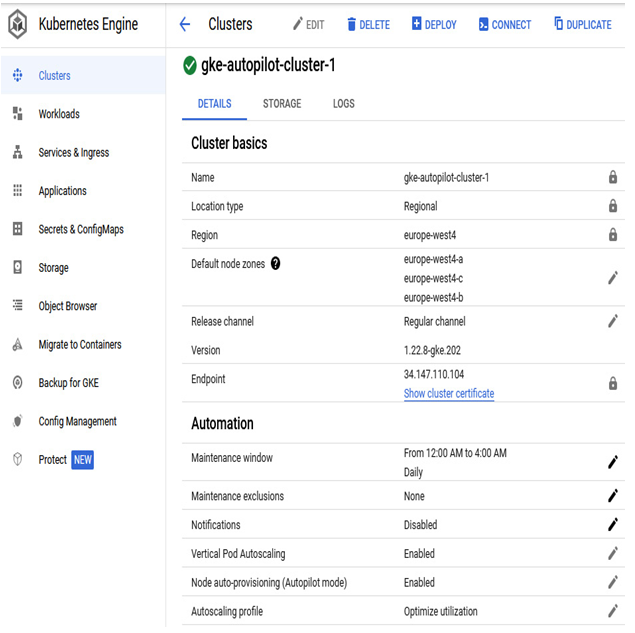This screenshot has height=633, width=635.
Task: Edit Node auto-provisioning pencil icon
Action: click(x=613, y=582)
